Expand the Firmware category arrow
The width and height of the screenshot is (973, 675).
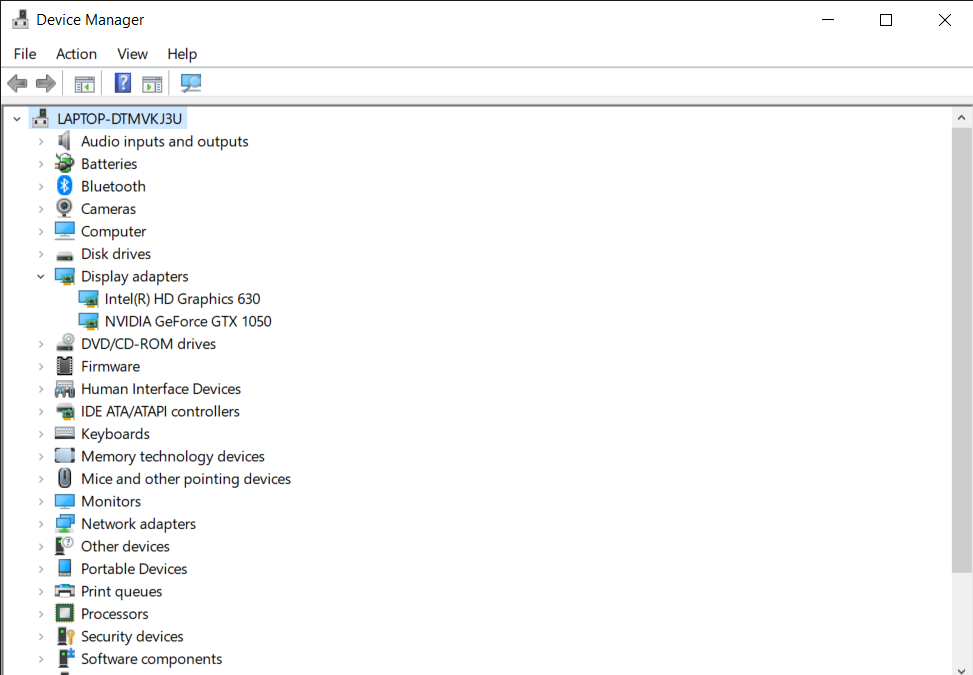(x=41, y=366)
